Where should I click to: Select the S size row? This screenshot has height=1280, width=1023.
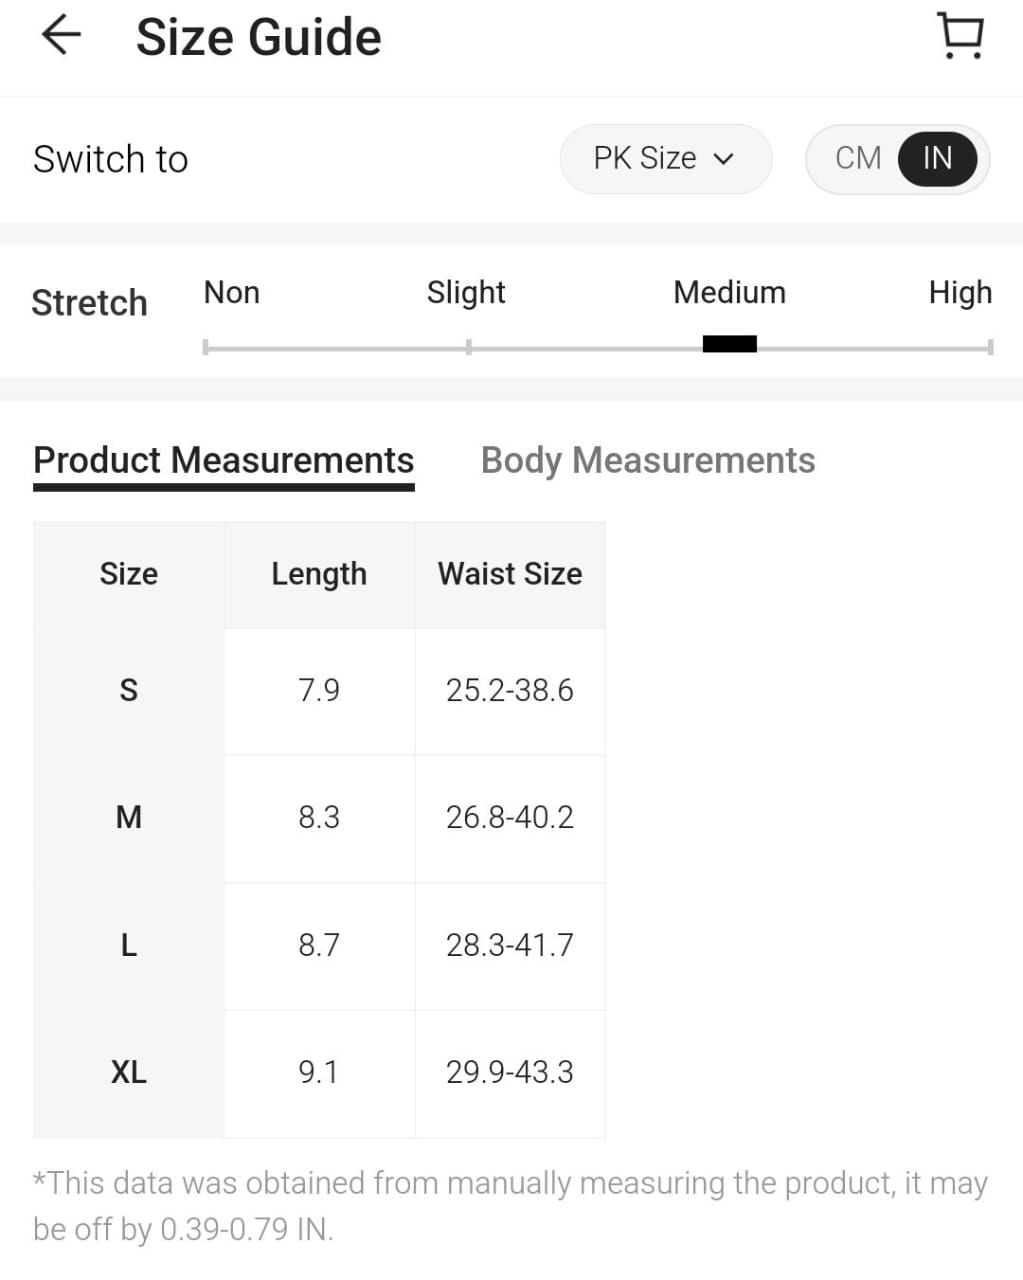pos(129,690)
